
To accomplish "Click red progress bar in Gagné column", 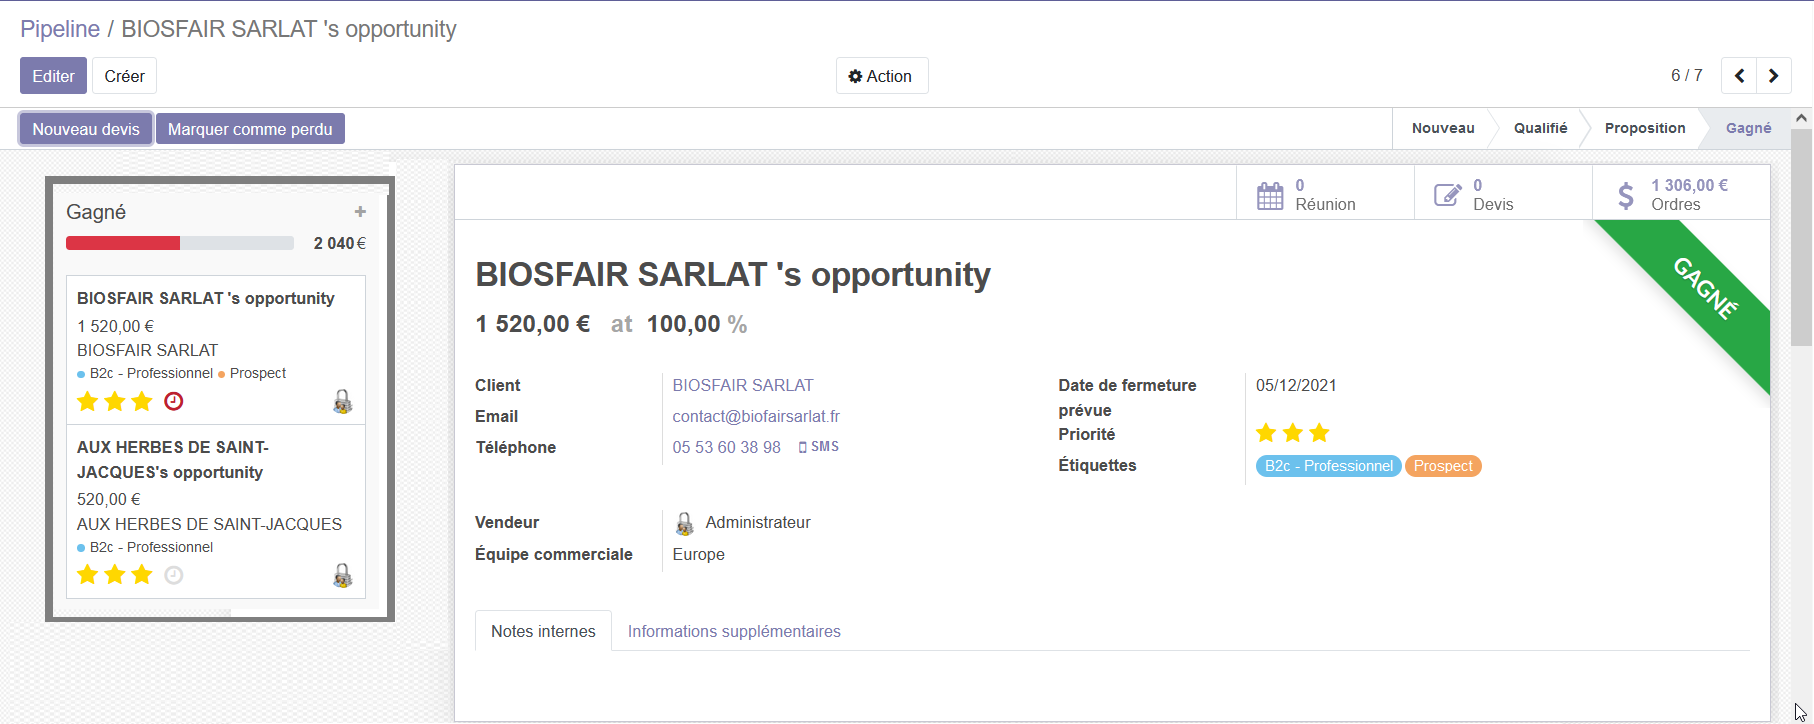I will coord(123,243).
